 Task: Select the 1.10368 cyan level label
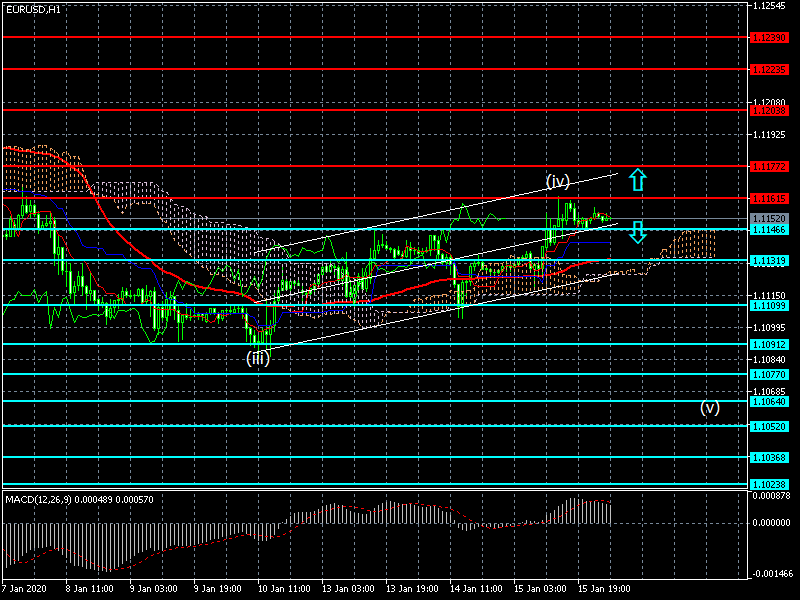(x=769, y=458)
